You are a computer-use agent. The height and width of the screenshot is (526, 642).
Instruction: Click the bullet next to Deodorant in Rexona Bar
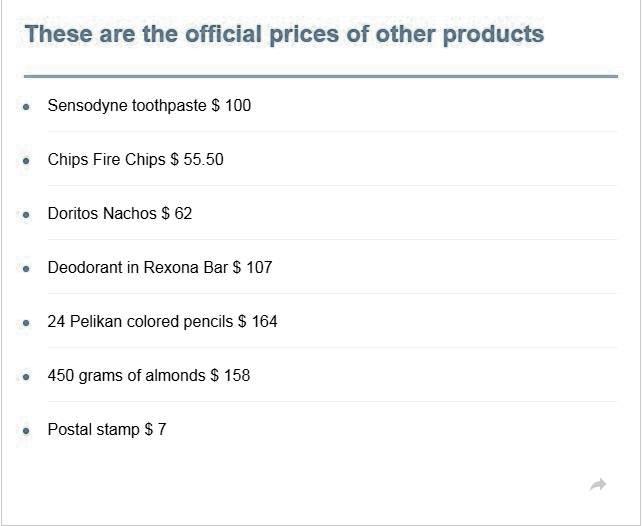(x=25, y=268)
